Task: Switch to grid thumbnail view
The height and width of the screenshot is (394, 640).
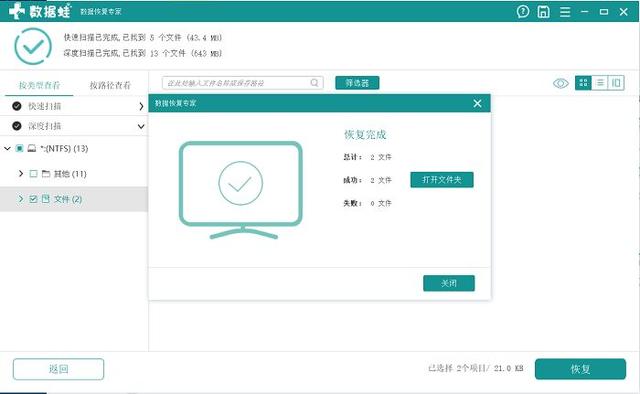Action: (x=583, y=83)
